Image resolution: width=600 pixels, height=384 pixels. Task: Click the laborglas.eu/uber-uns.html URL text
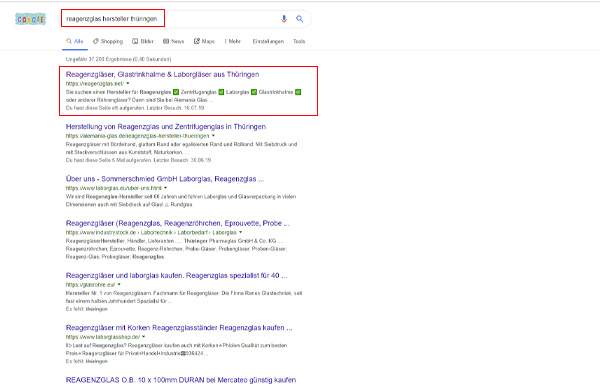click(114, 188)
